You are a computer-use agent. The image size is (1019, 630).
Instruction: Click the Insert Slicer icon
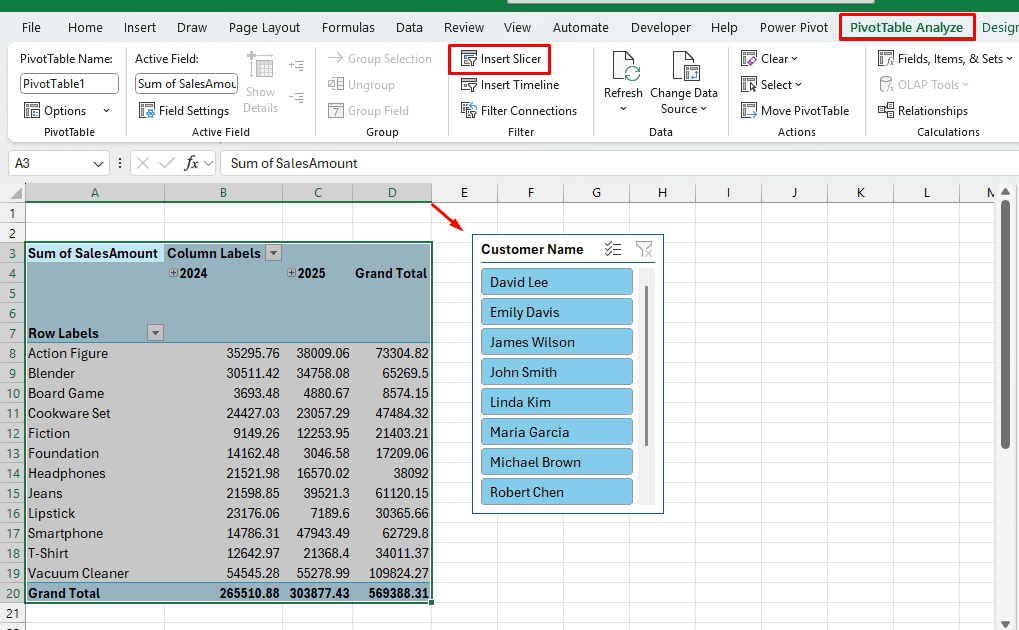[x=468, y=59]
